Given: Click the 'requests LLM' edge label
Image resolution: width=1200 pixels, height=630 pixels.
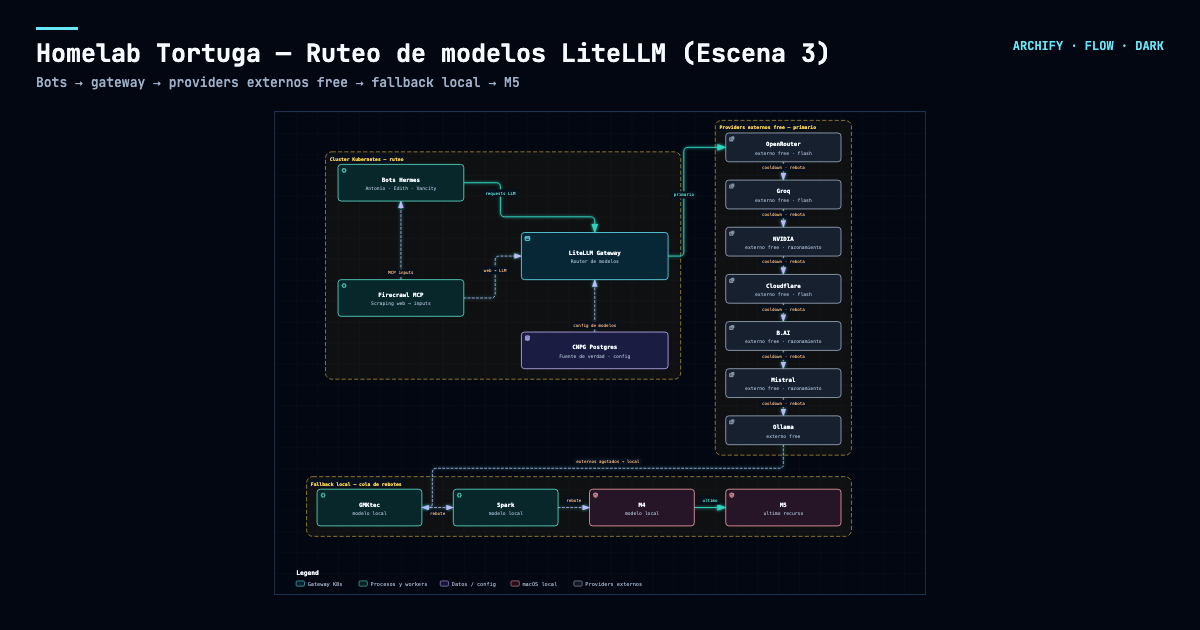Looking at the screenshot, I should pyautogui.click(x=500, y=193).
